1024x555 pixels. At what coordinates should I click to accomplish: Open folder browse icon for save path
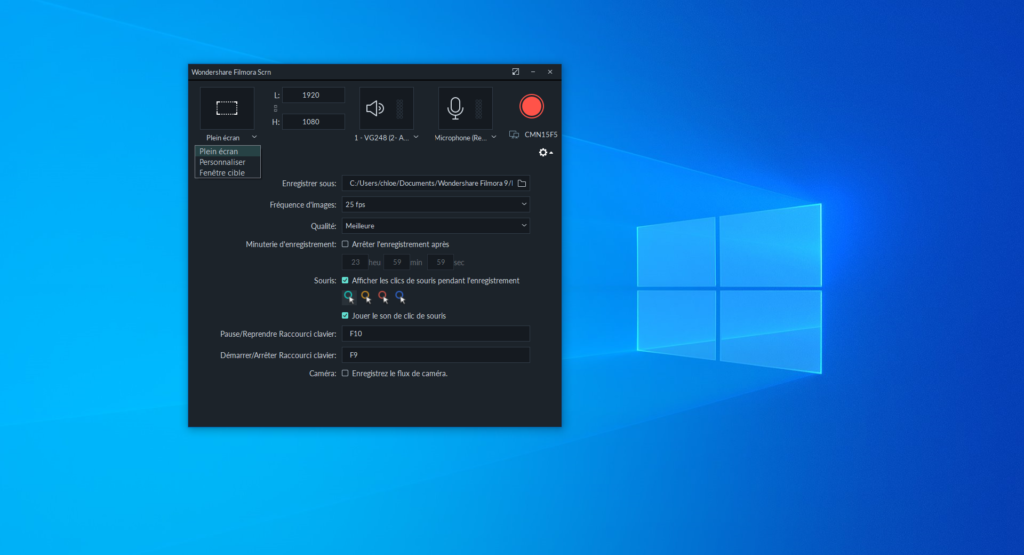pyautogui.click(x=522, y=183)
